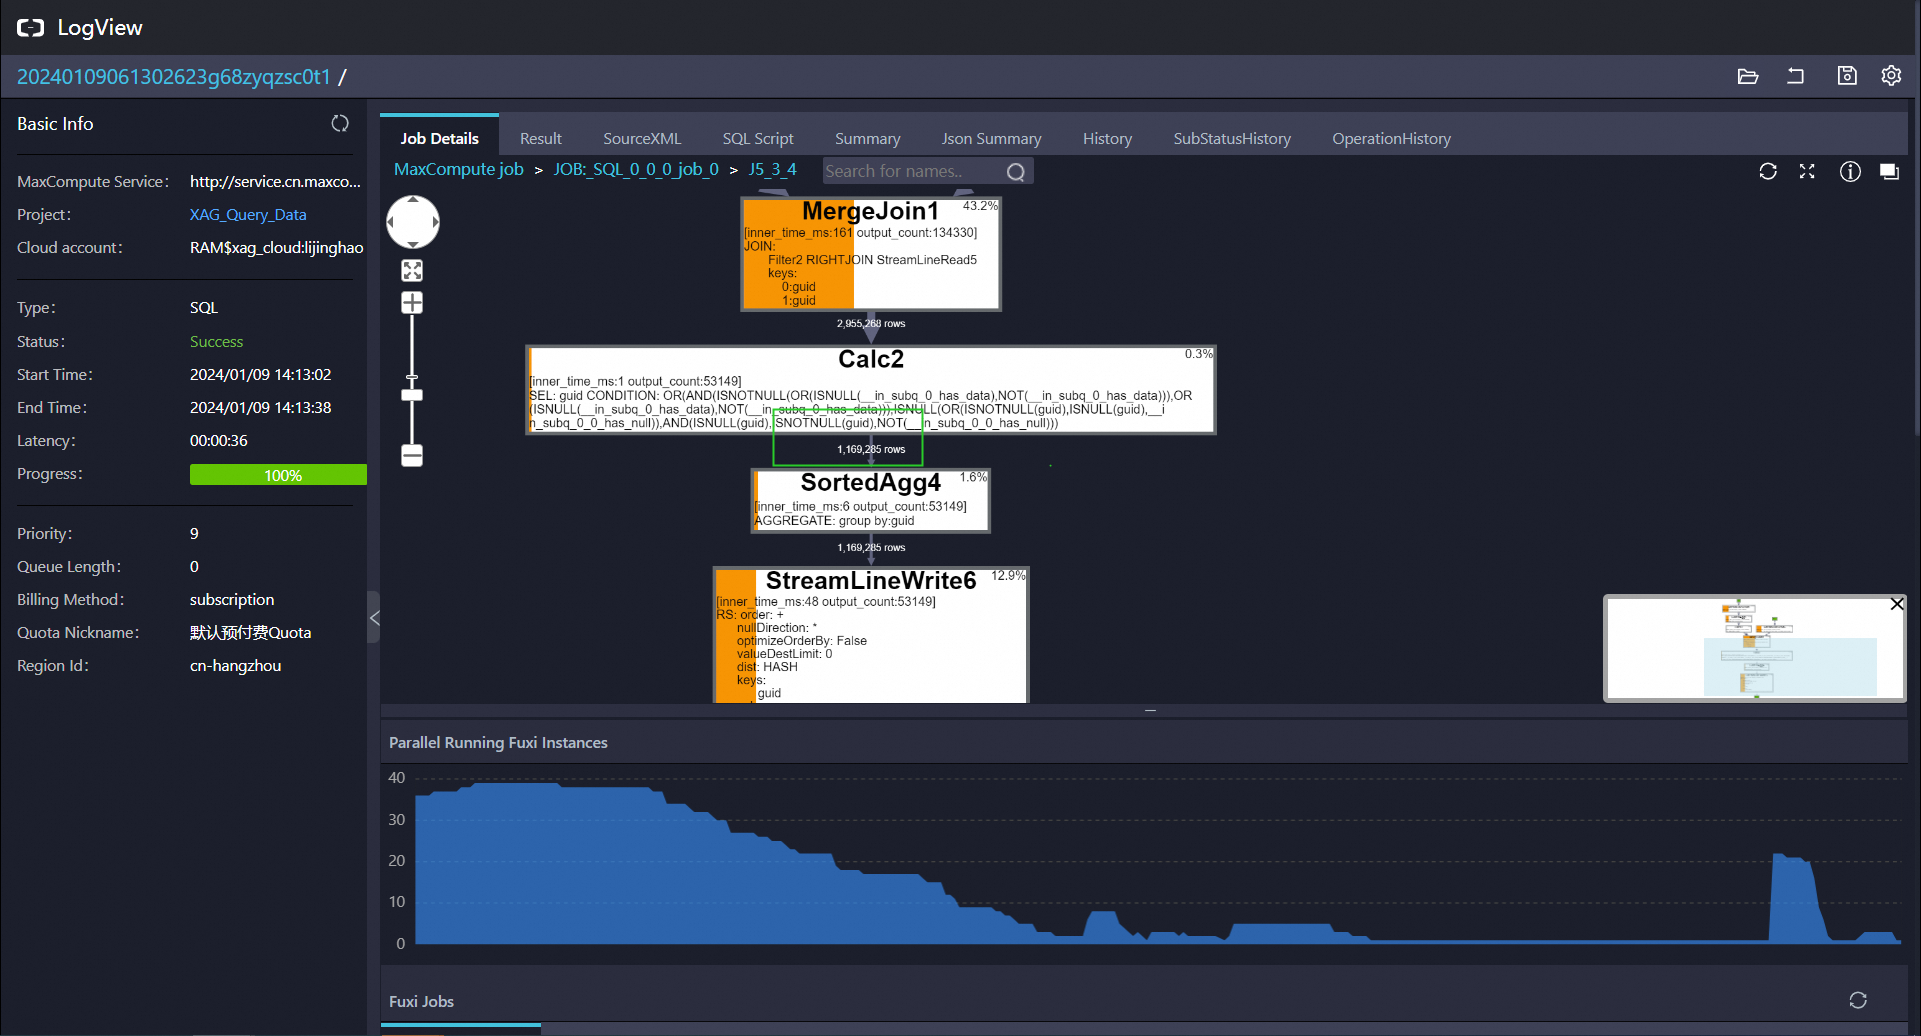Click the LogView logo icon
This screenshot has height=1036, width=1921.
click(x=30, y=28)
